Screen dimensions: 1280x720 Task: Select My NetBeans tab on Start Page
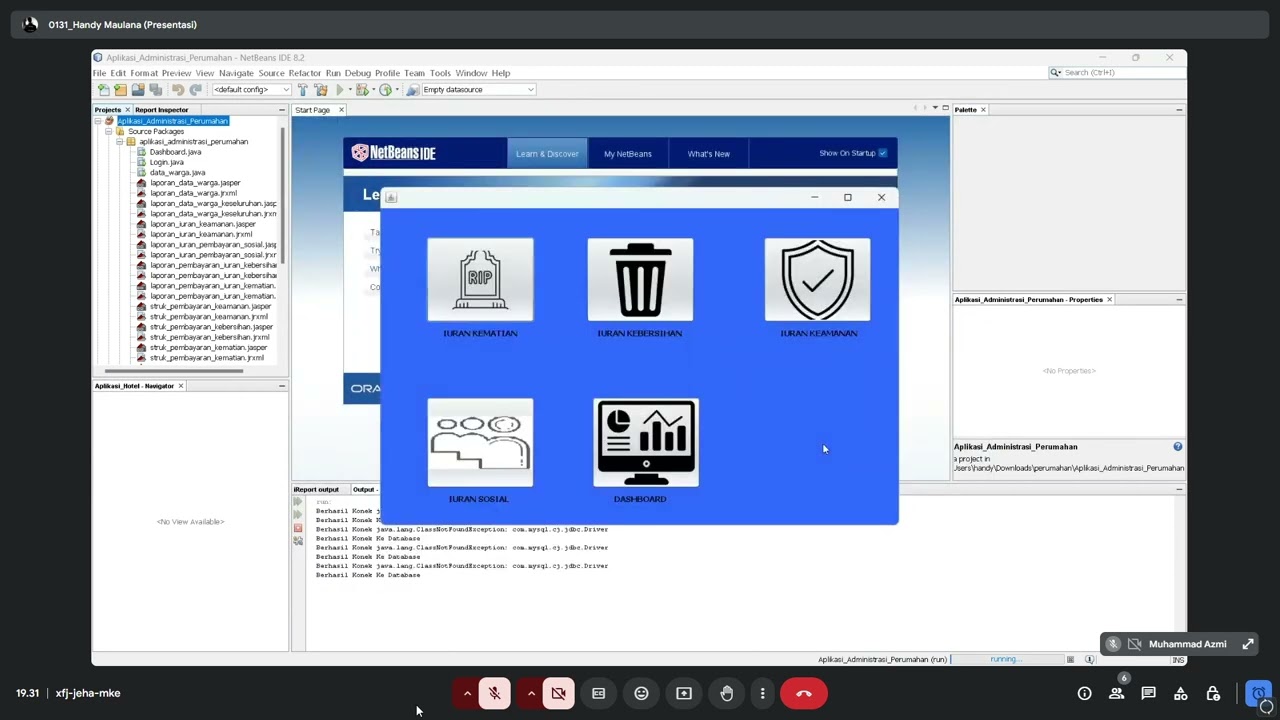[x=628, y=153]
